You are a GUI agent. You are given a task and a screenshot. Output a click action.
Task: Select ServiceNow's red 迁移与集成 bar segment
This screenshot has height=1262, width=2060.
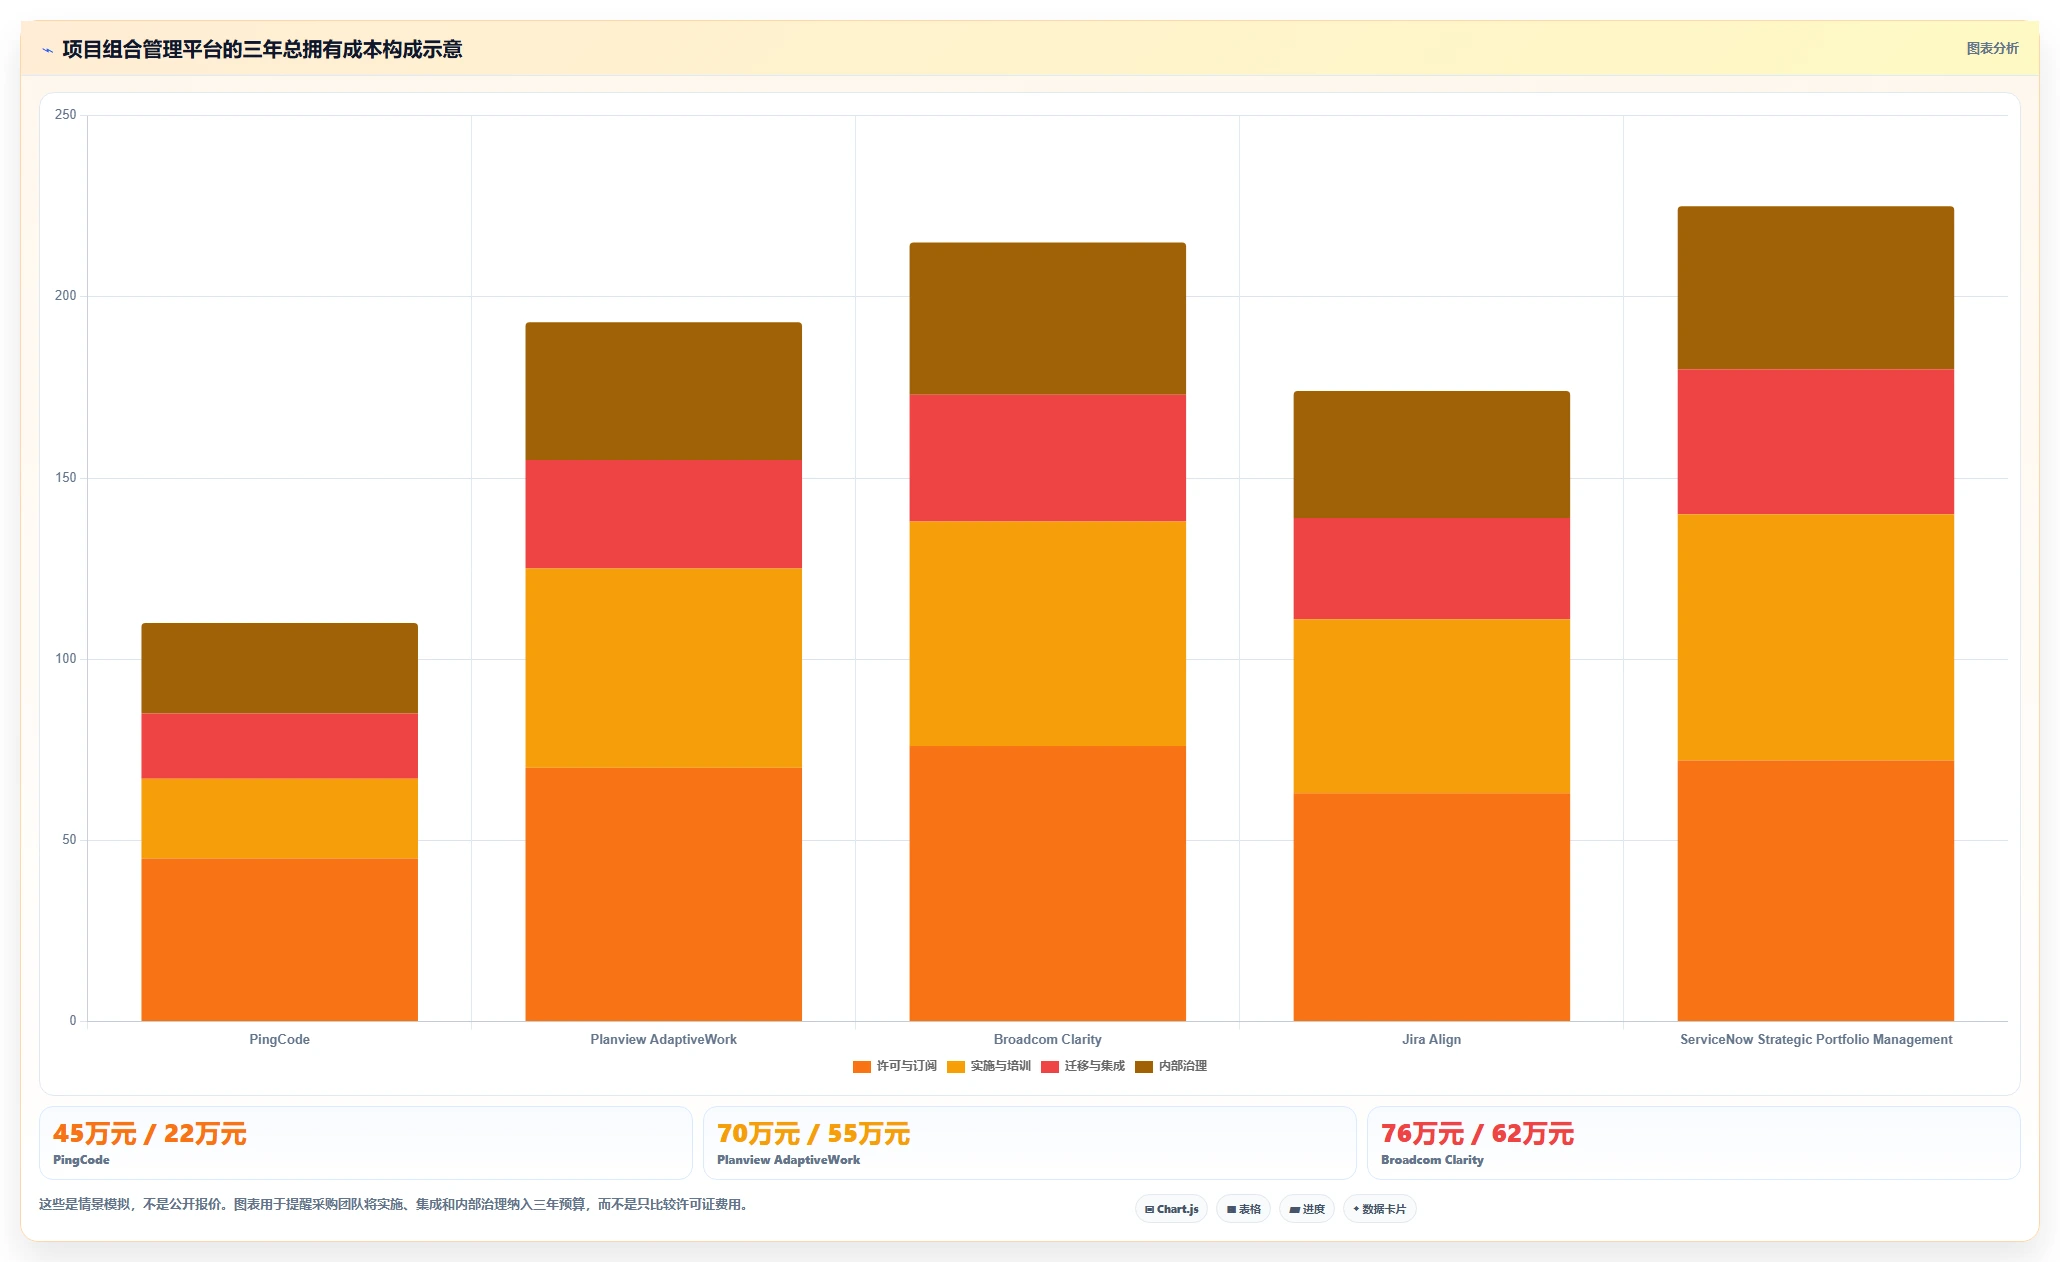coord(1816,441)
